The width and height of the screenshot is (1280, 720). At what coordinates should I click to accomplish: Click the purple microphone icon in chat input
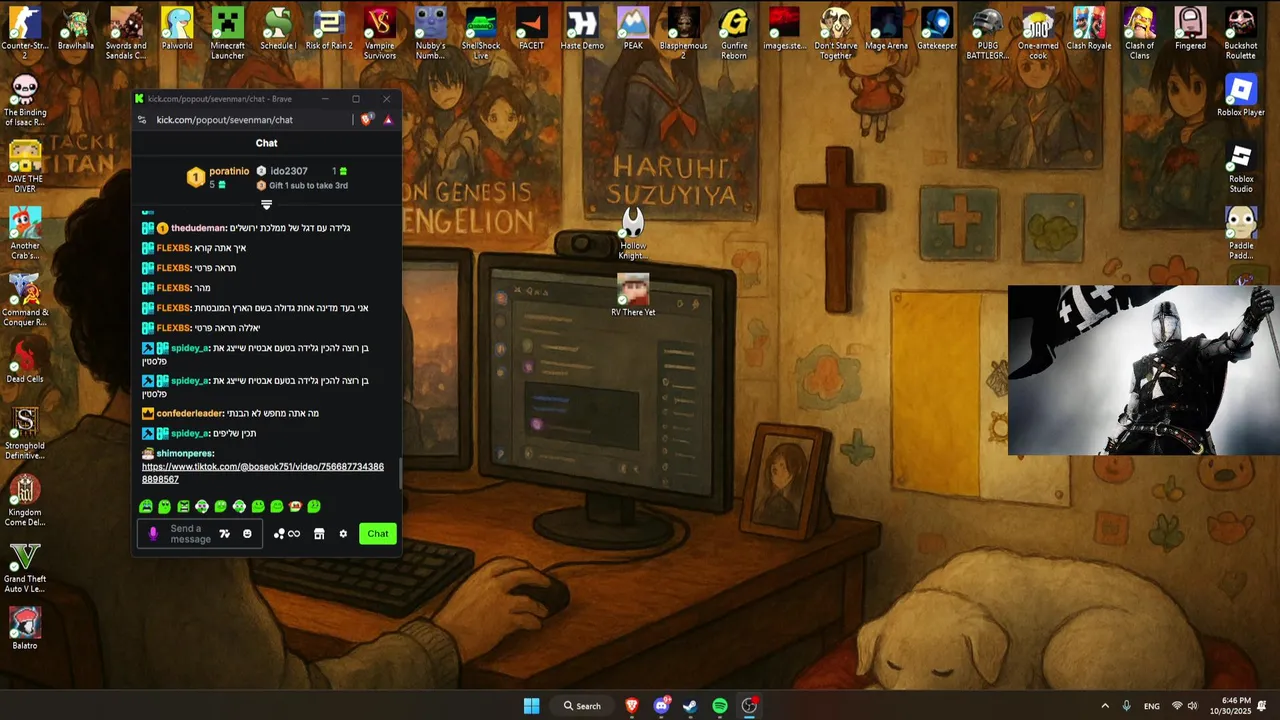tap(153, 534)
